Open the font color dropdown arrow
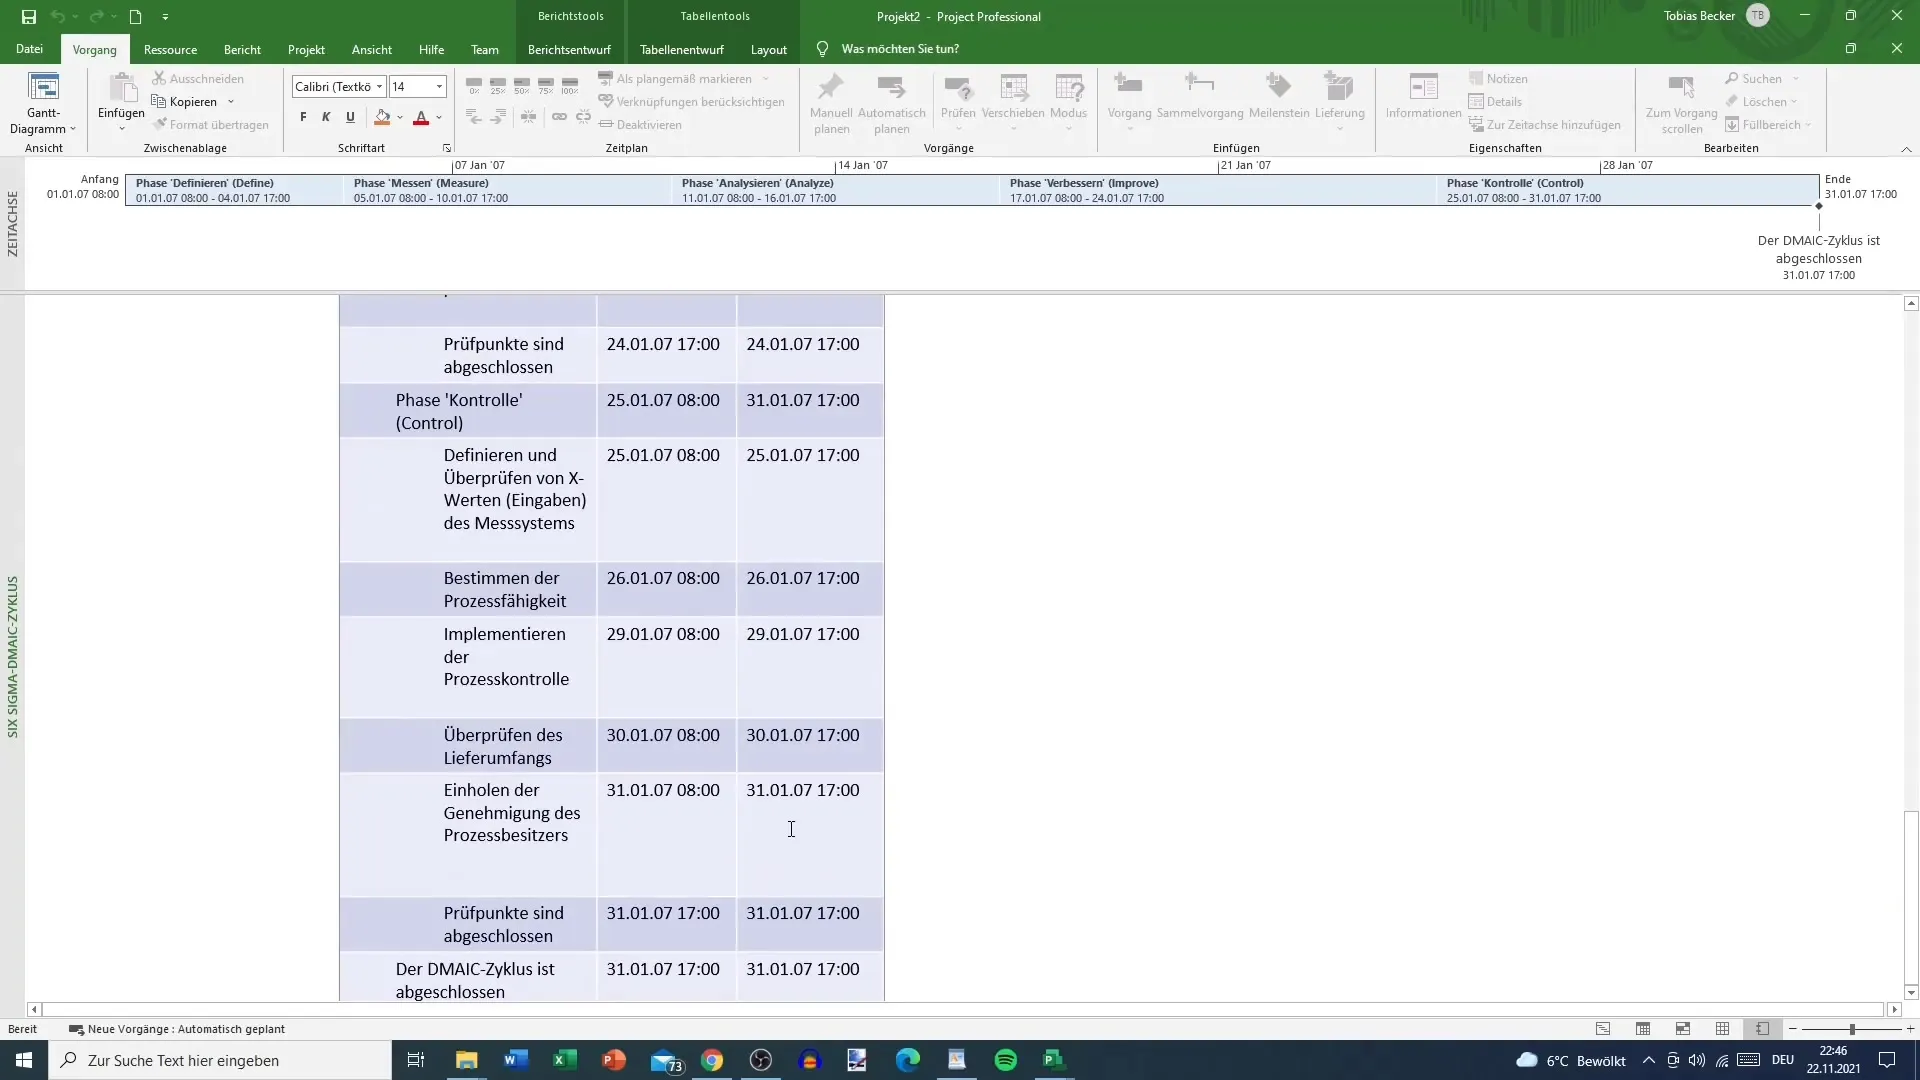 click(x=439, y=117)
